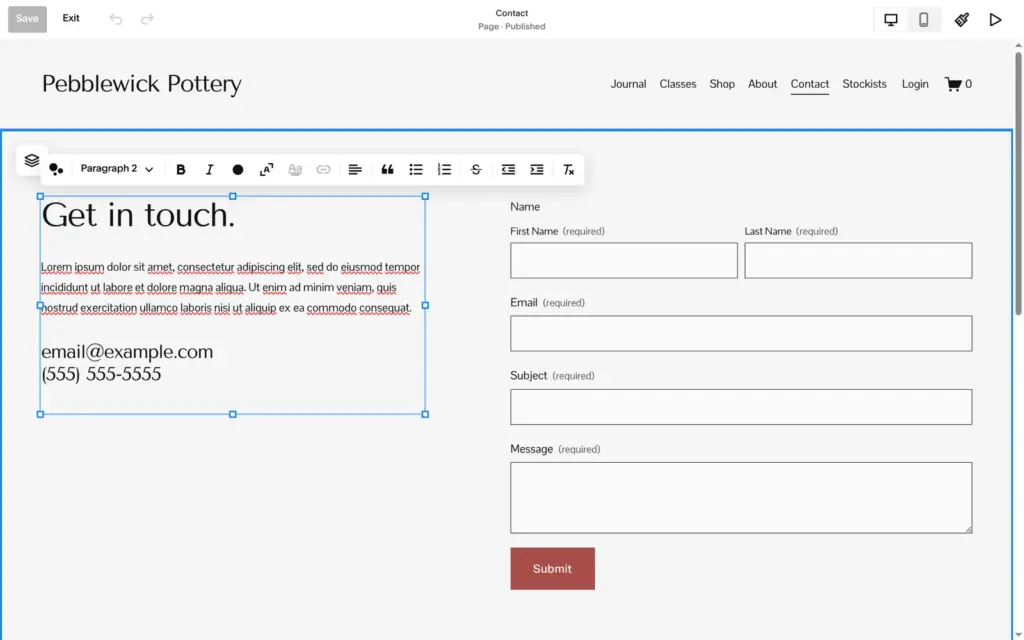Open the Classes nav link
Viewport: 1024px width, 640px height.
[678, 84]
